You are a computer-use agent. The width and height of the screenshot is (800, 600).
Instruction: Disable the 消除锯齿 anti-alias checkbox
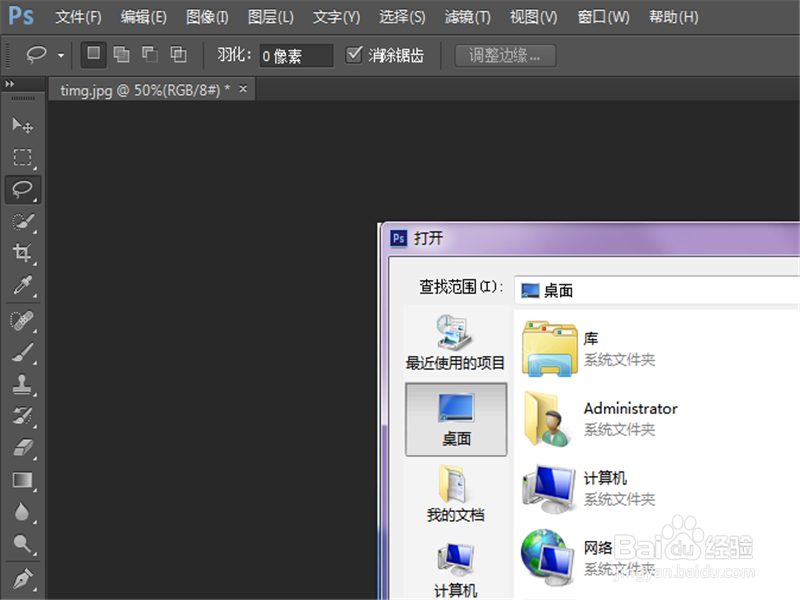354,55
